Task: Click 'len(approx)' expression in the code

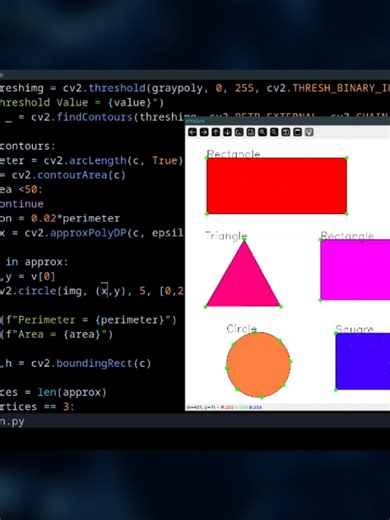Action: coord(72,392)
